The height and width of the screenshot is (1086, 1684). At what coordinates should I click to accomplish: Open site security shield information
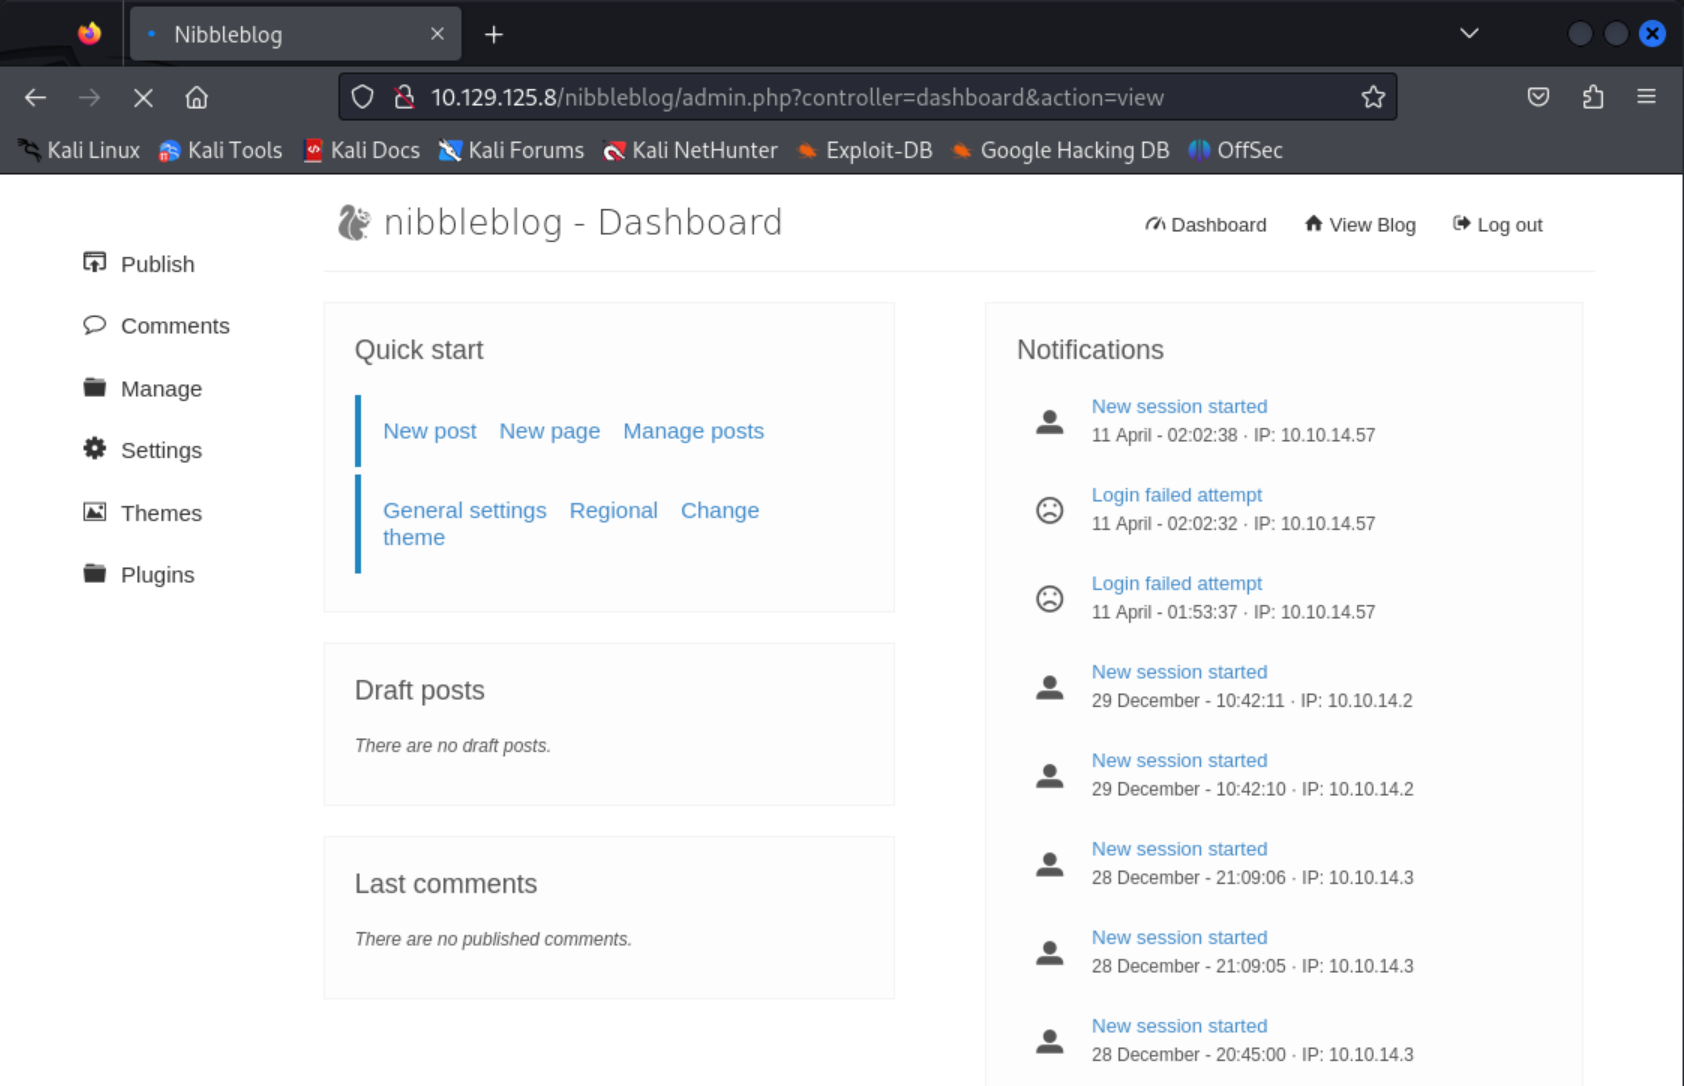click(x=362, y=97)
